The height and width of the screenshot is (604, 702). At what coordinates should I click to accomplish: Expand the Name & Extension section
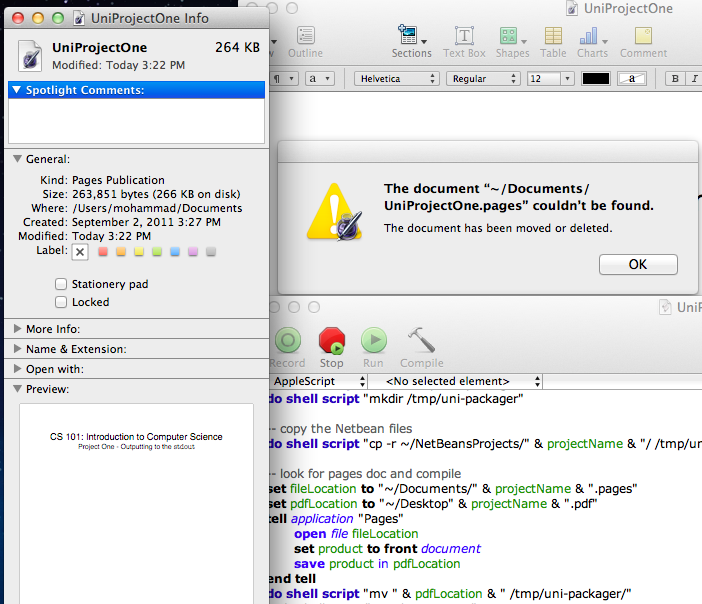click(17, 348)
